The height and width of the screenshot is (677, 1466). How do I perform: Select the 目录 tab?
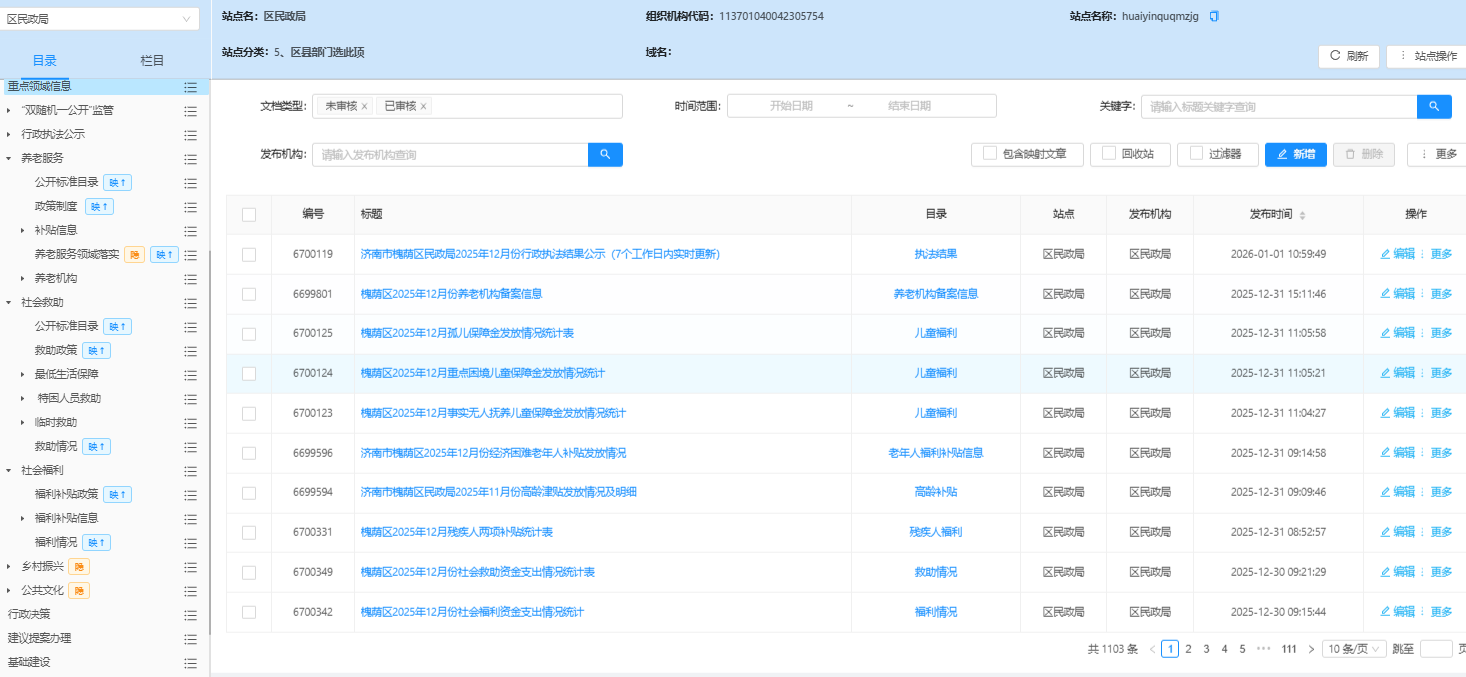[45, 60]
